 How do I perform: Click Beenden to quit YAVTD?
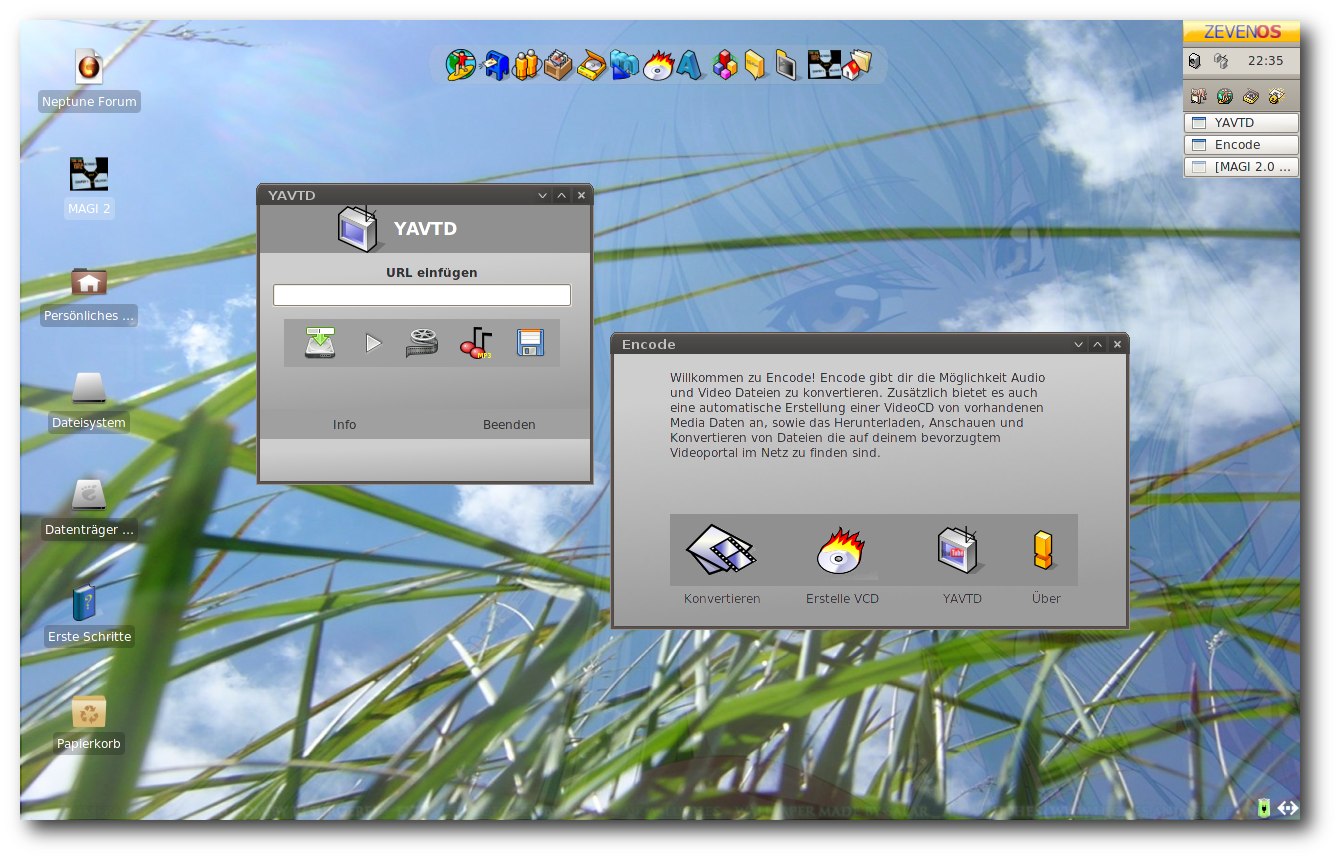click(509, 425)
